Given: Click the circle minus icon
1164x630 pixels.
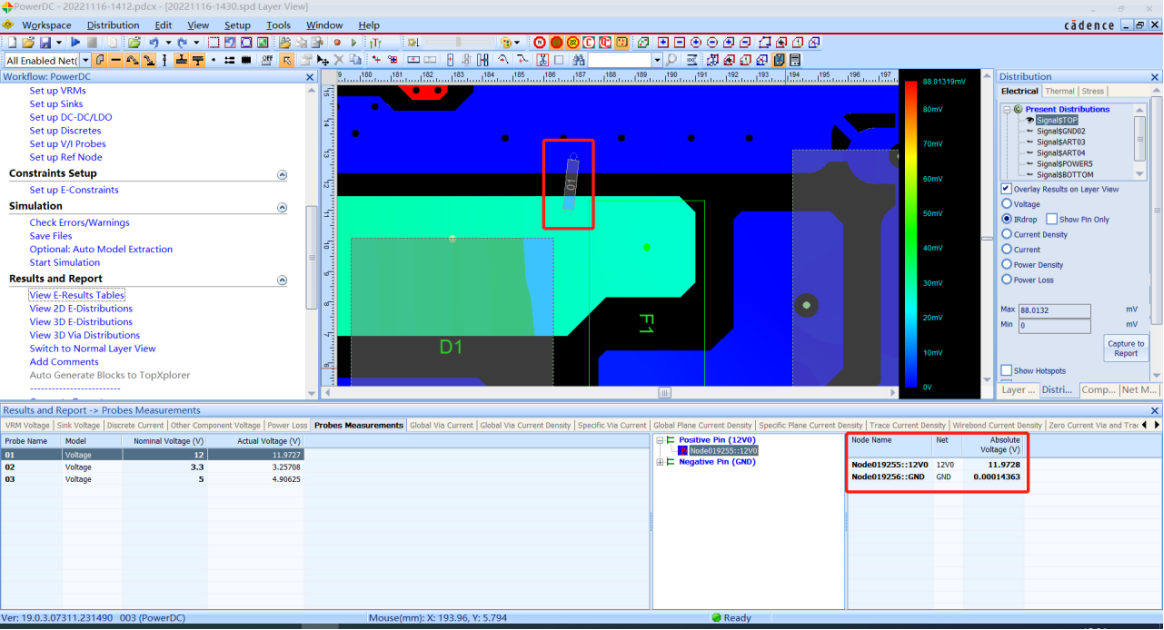Looking at the screenshot, I should coord(712,42).
